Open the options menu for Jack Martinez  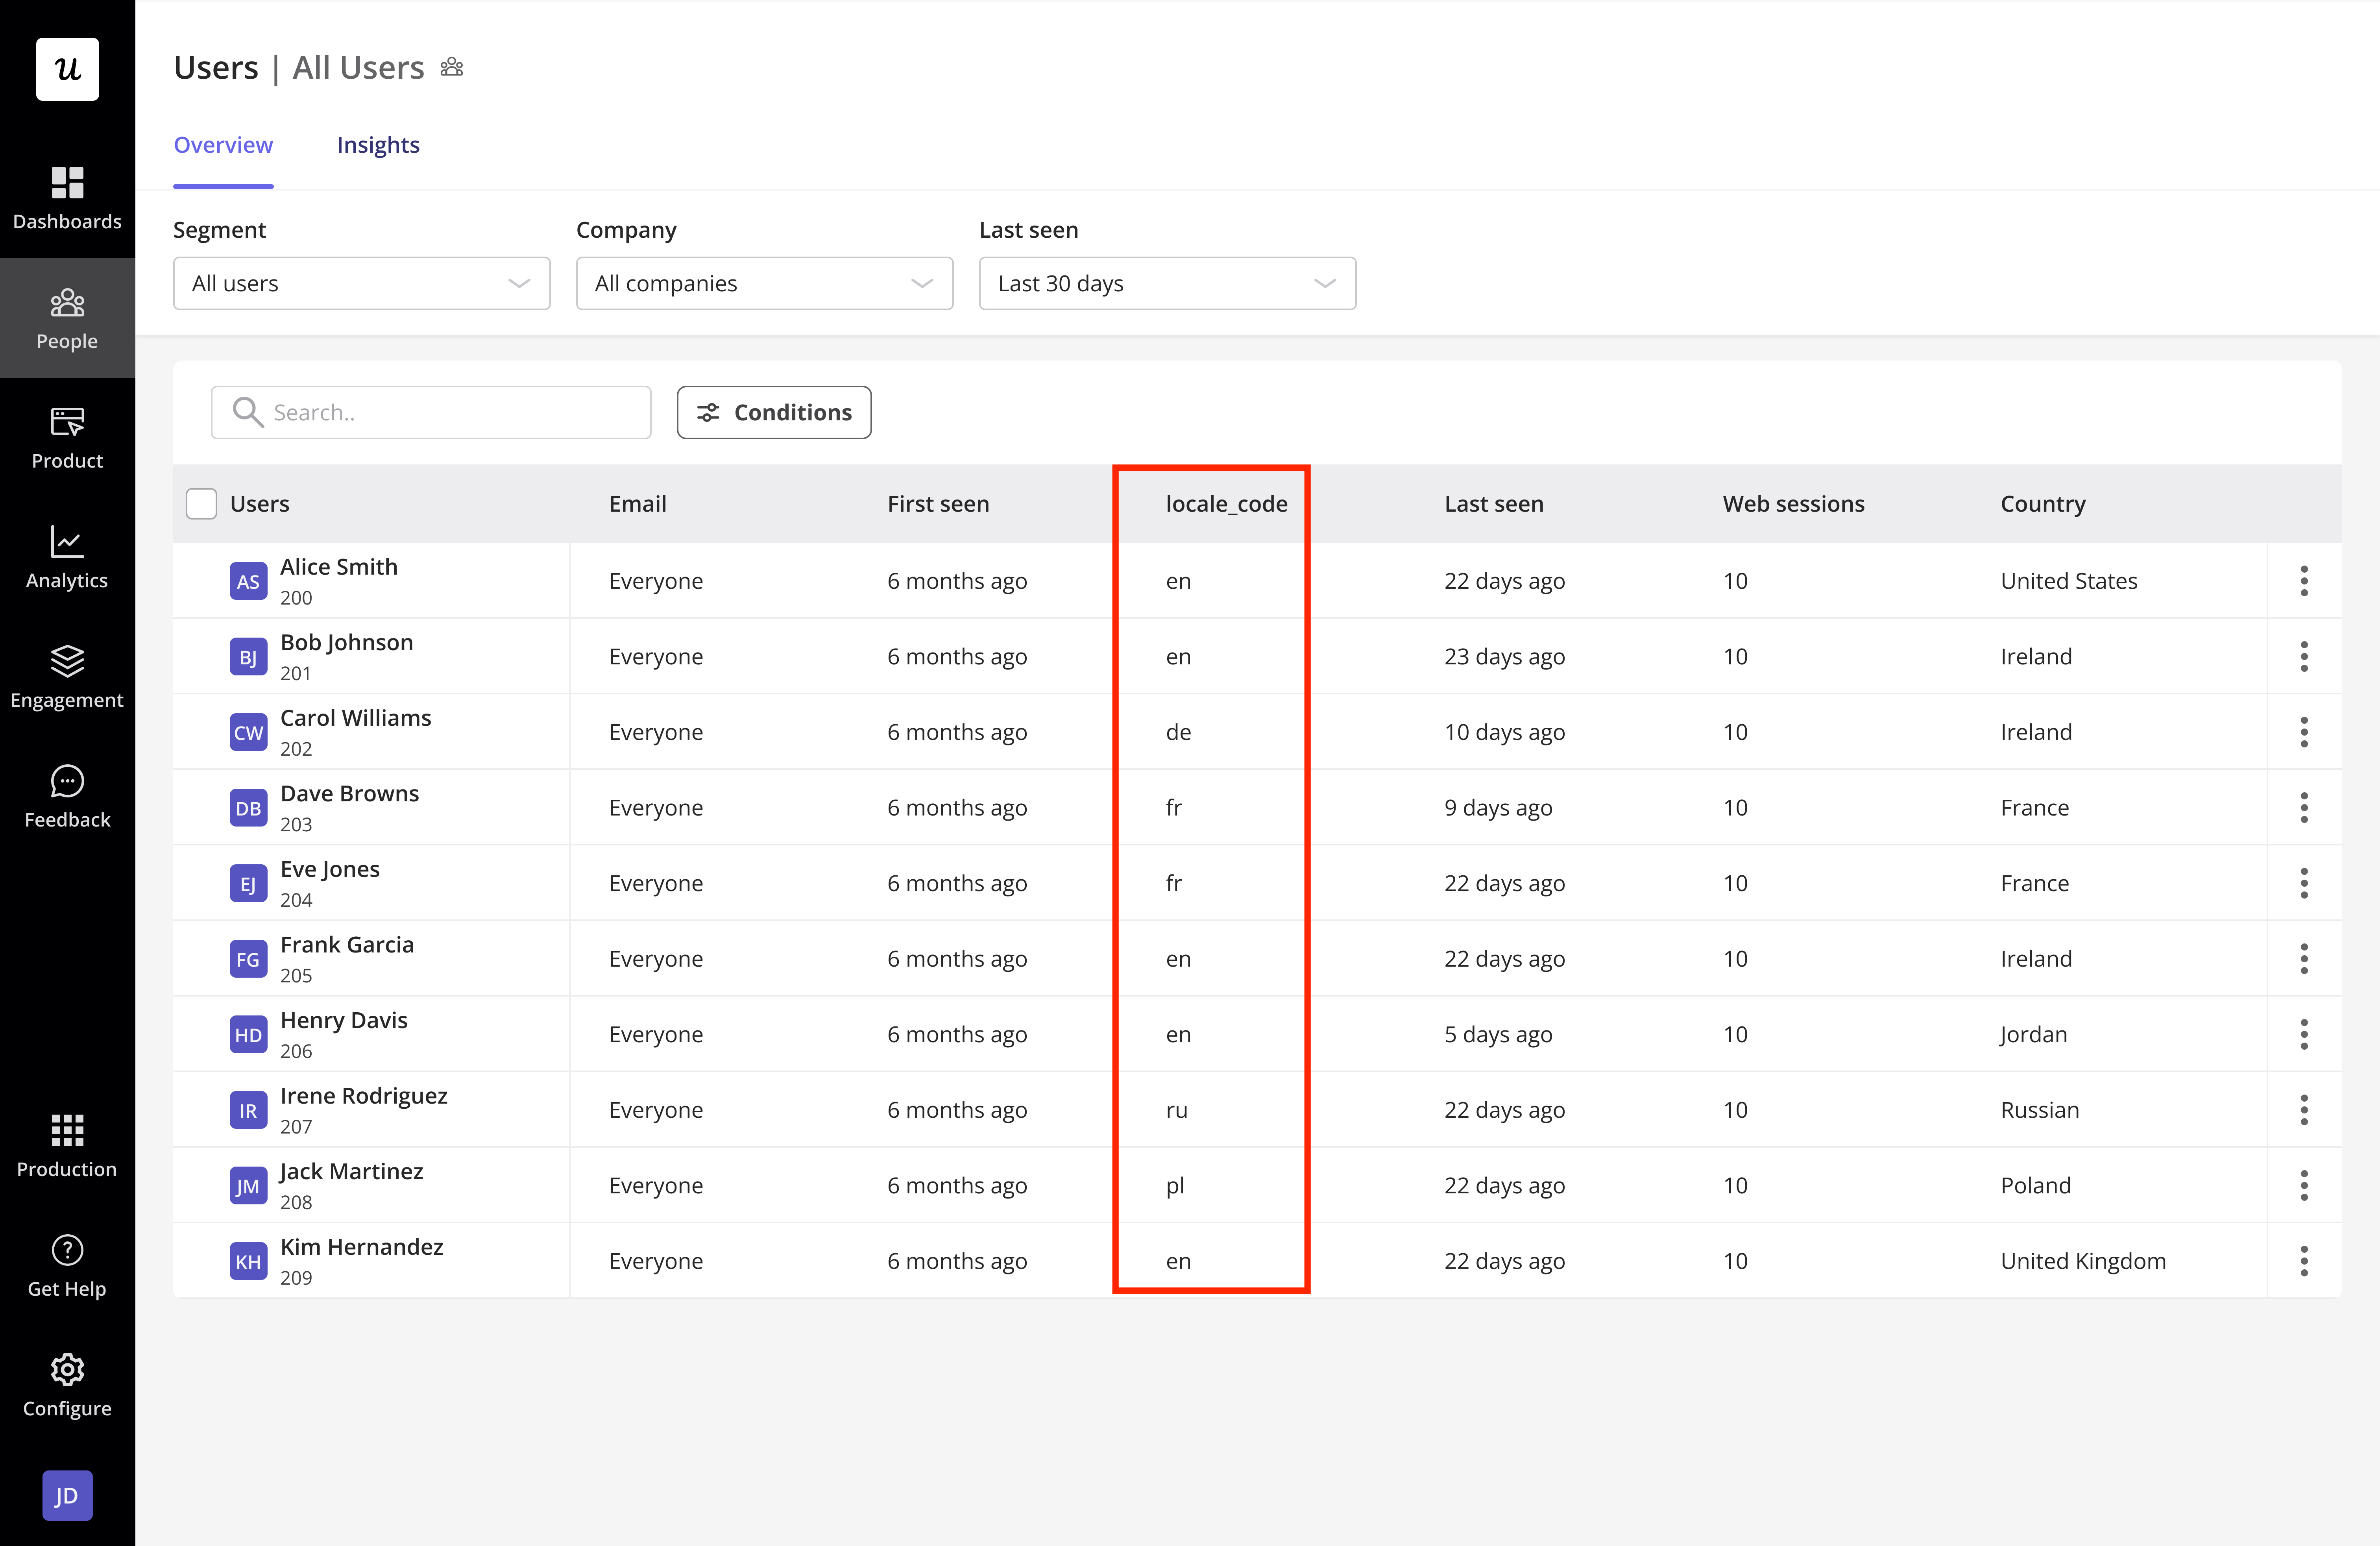point(2304,1185)
